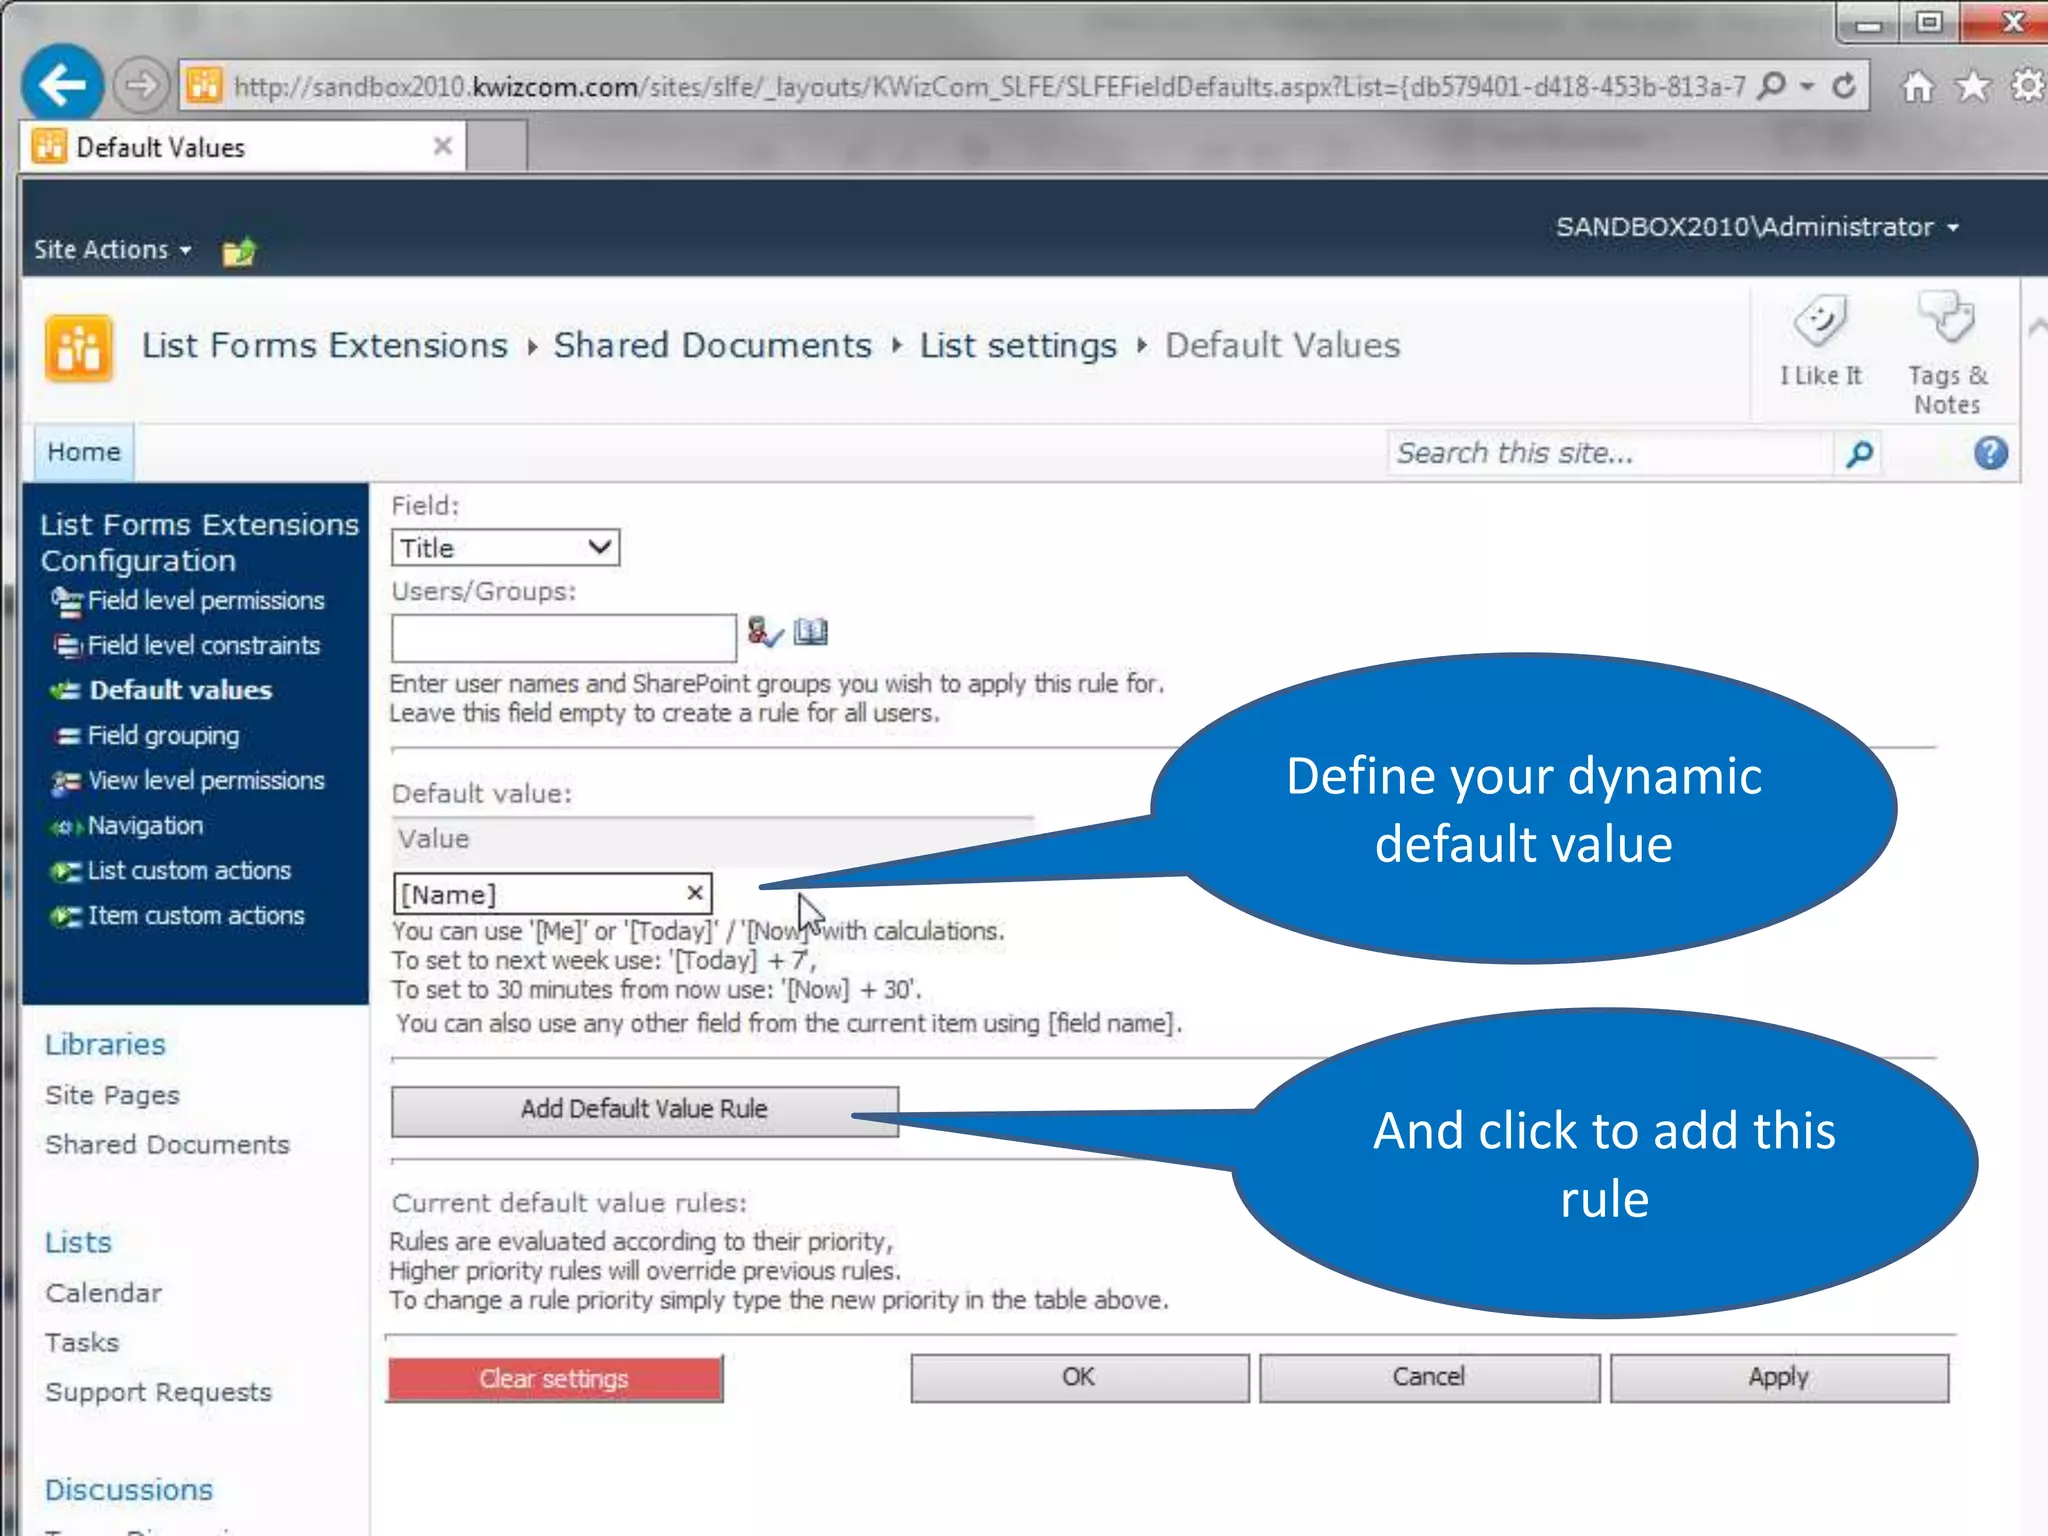Expand the Field dropdown showing Title

506,548
